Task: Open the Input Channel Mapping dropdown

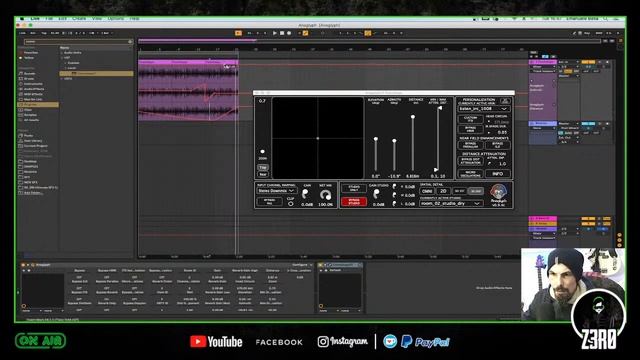Action: pos(276,191)
